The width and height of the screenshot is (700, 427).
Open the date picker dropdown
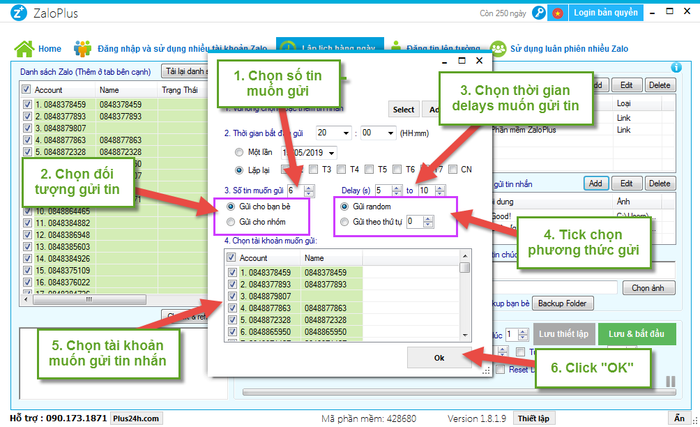point(331,153)
